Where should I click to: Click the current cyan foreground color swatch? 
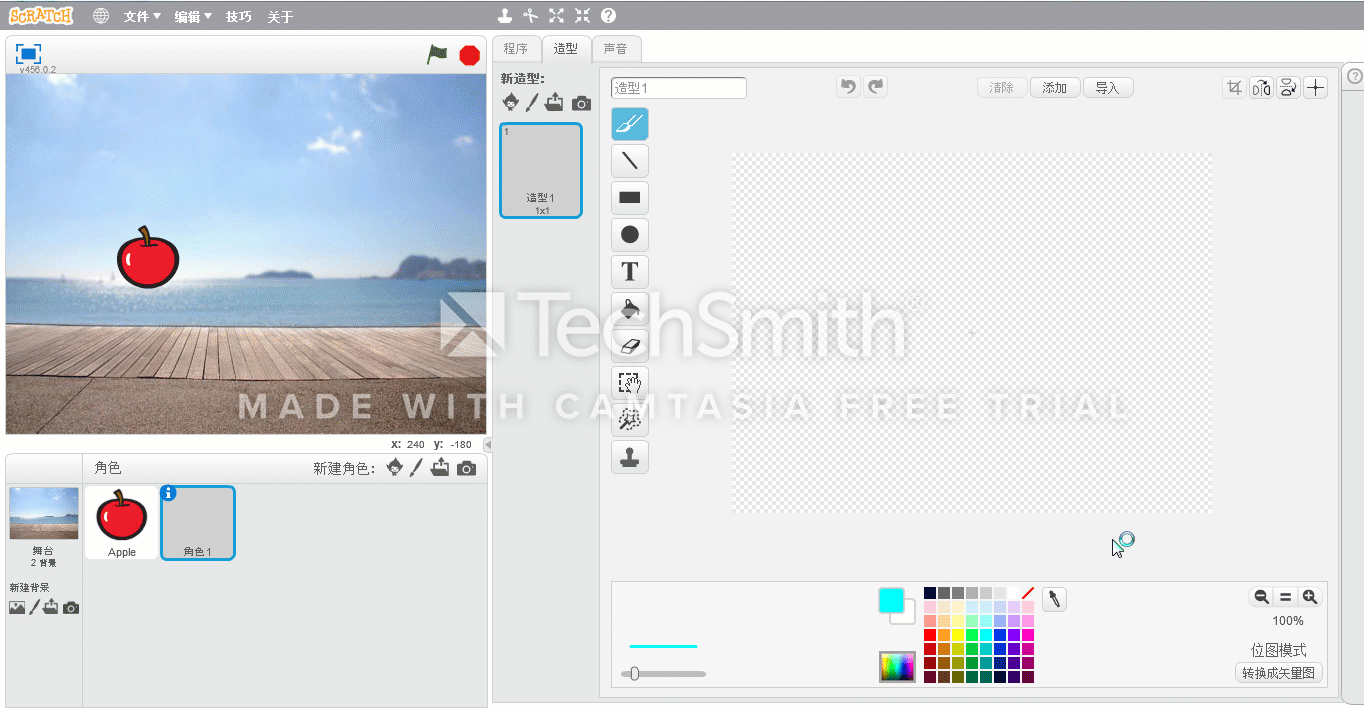(x=891, y=600)
